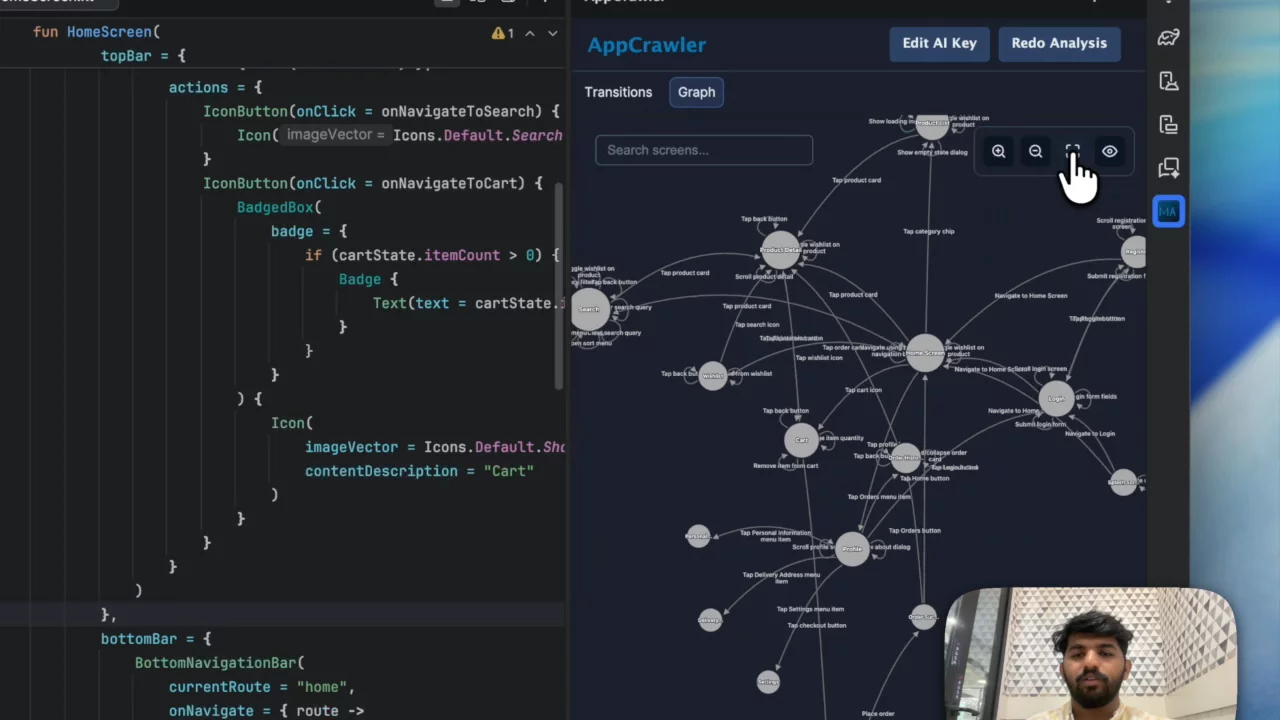
Task: Click the 'Tap Delivery Address menu item' label
Action: coord(781,577)
